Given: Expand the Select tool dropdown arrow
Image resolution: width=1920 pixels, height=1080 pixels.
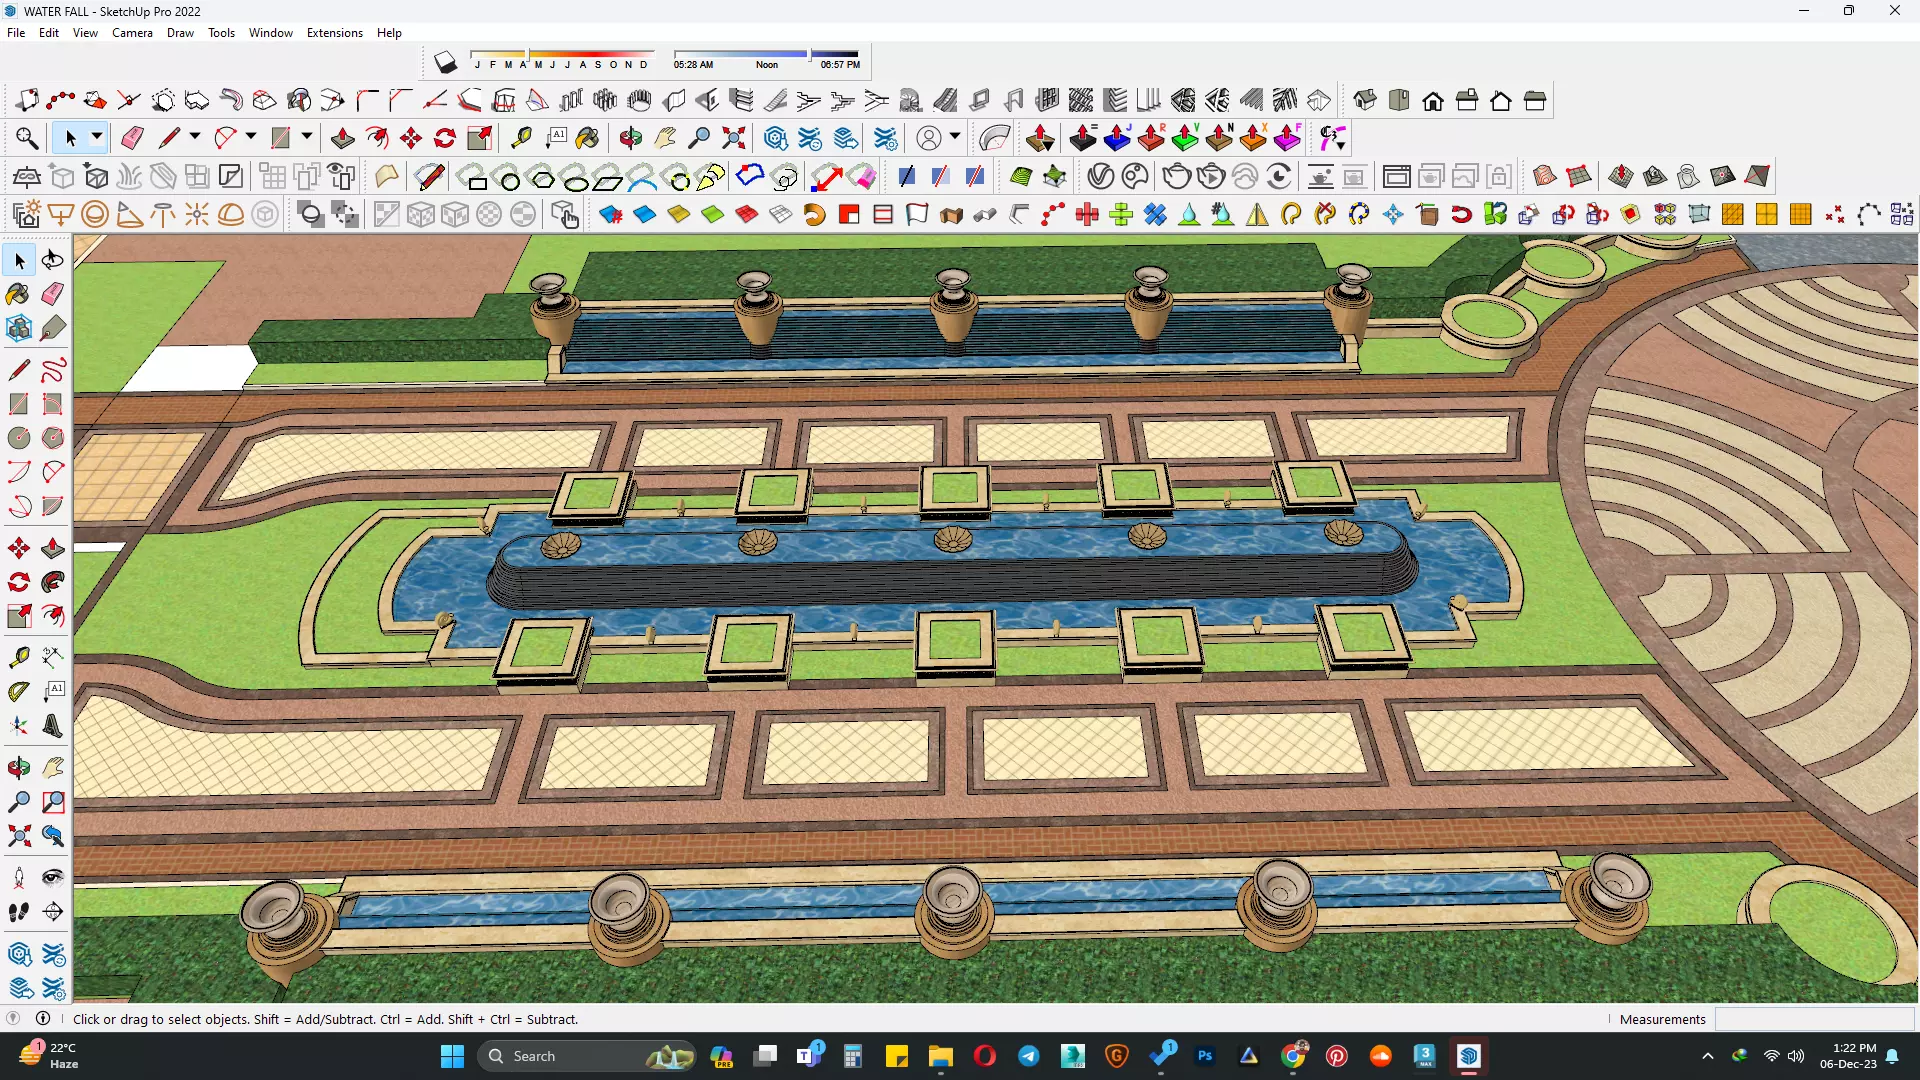Looking at the screenshot, I should [x=97, y=137].
